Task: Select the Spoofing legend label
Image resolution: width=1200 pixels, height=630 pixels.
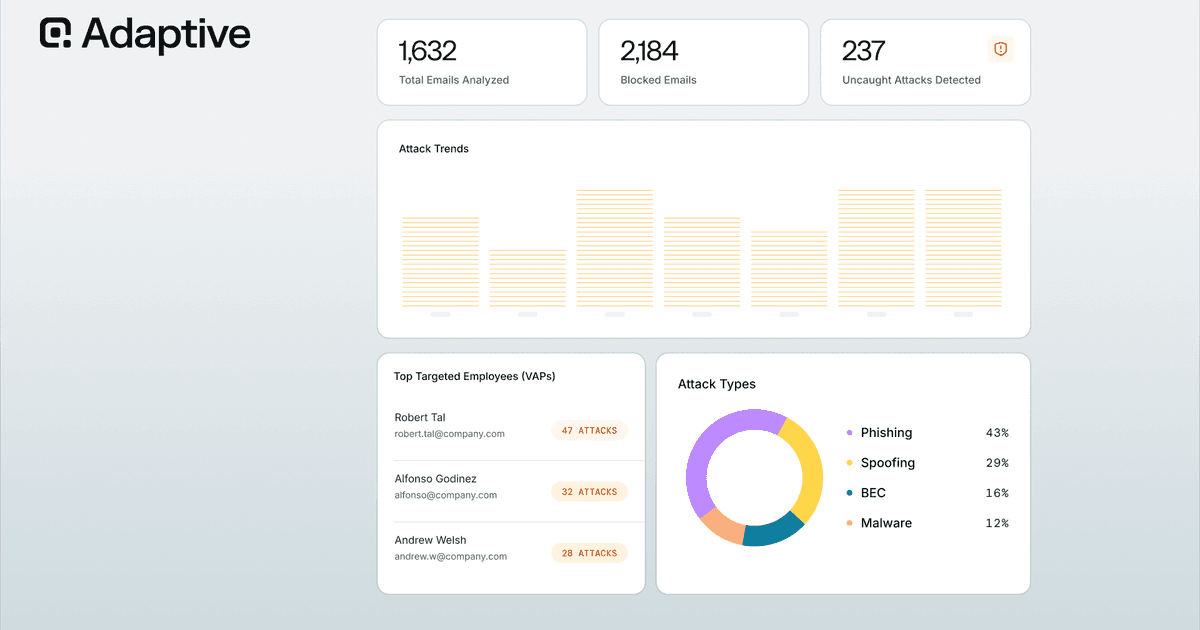Action: pos(888,463)
